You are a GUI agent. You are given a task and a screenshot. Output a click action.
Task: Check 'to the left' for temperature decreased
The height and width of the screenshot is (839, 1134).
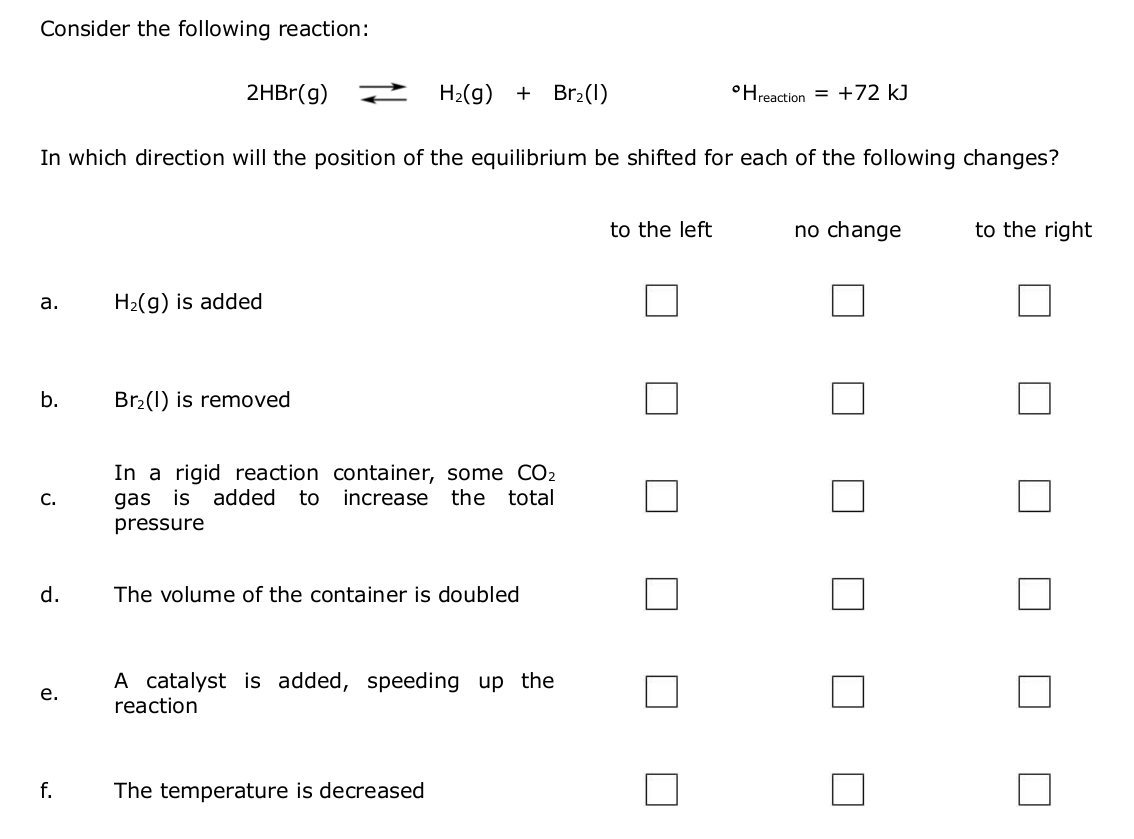pos(661,789)
